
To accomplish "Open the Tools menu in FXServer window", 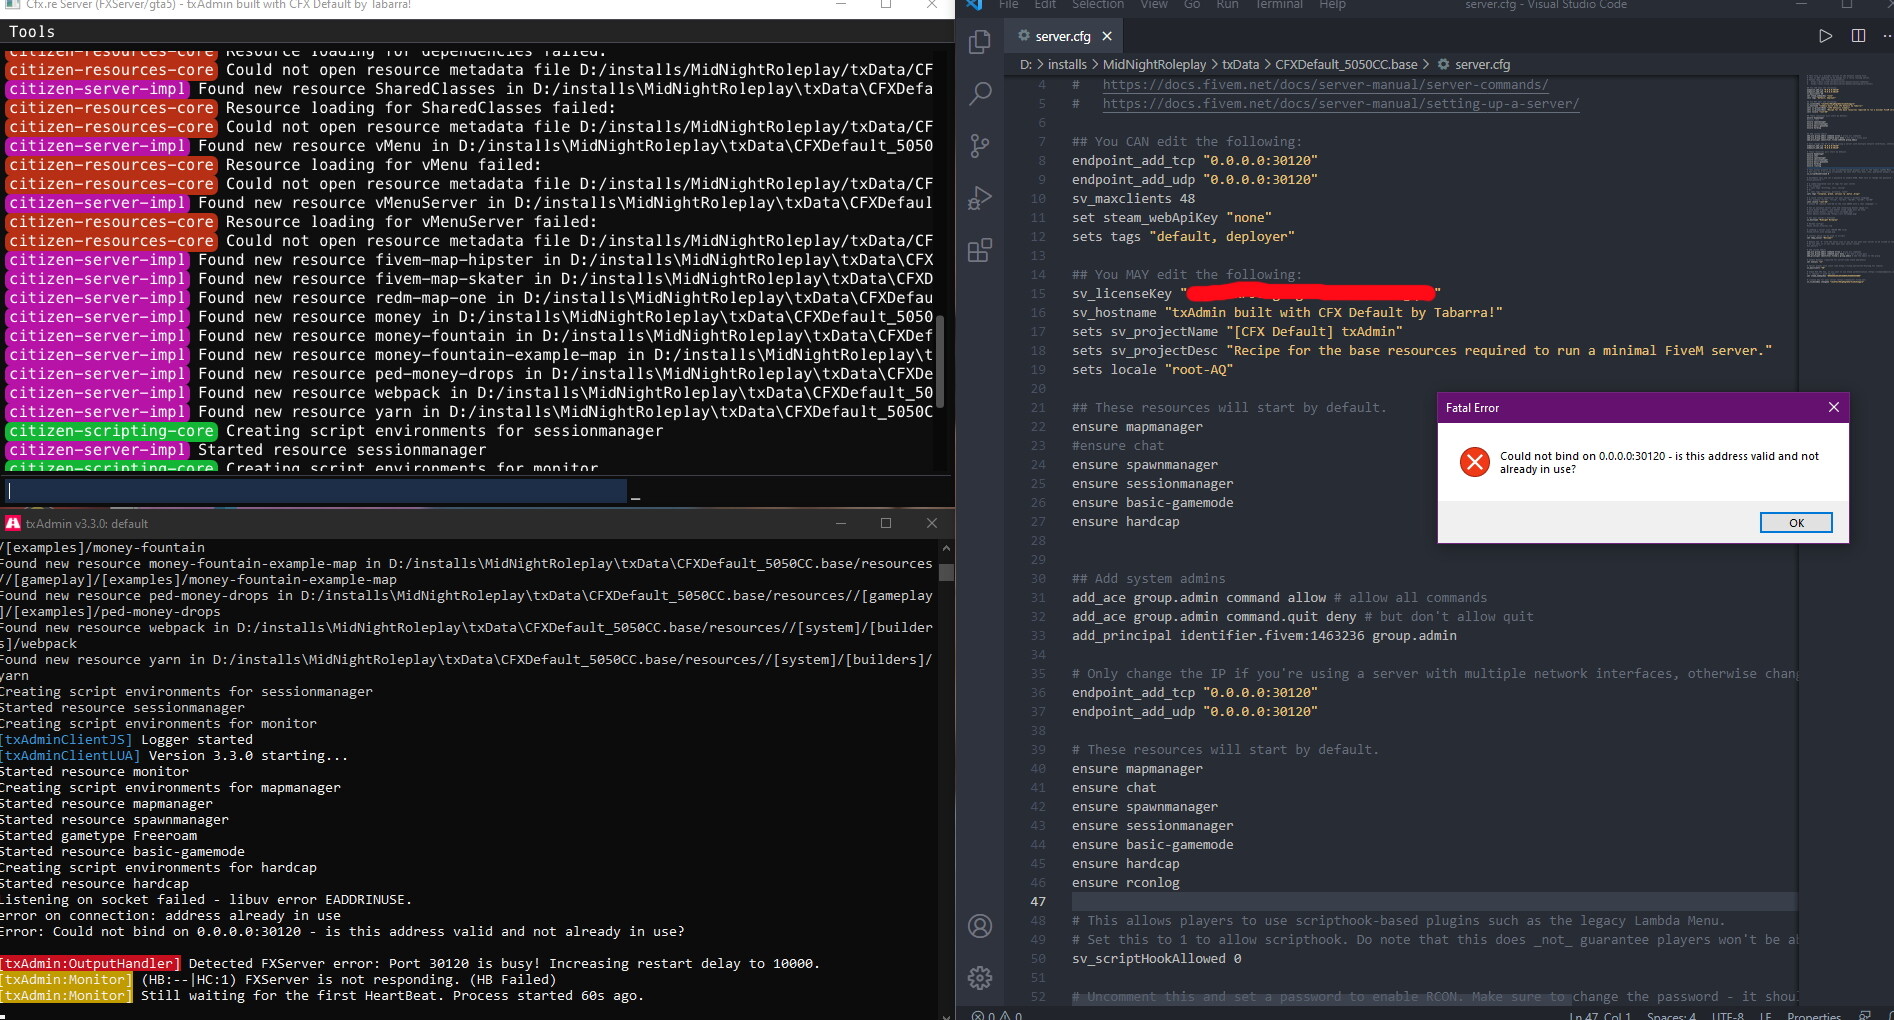I will (32, 32).
